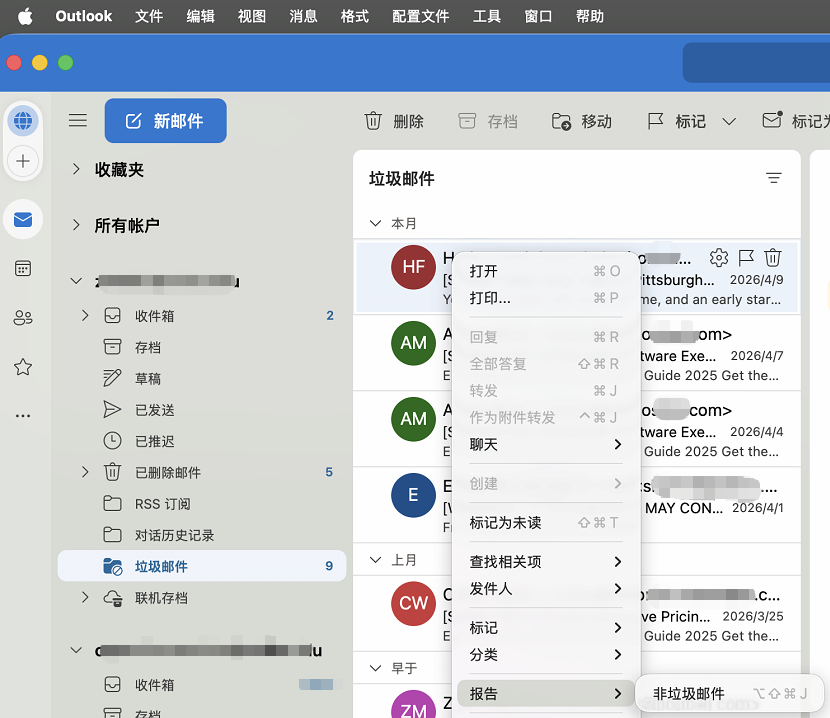Image resolution: width=830 pixels, height=718 pixels.
Task: Select 标记为未读 in context menu
Action: tap(505, 523)
